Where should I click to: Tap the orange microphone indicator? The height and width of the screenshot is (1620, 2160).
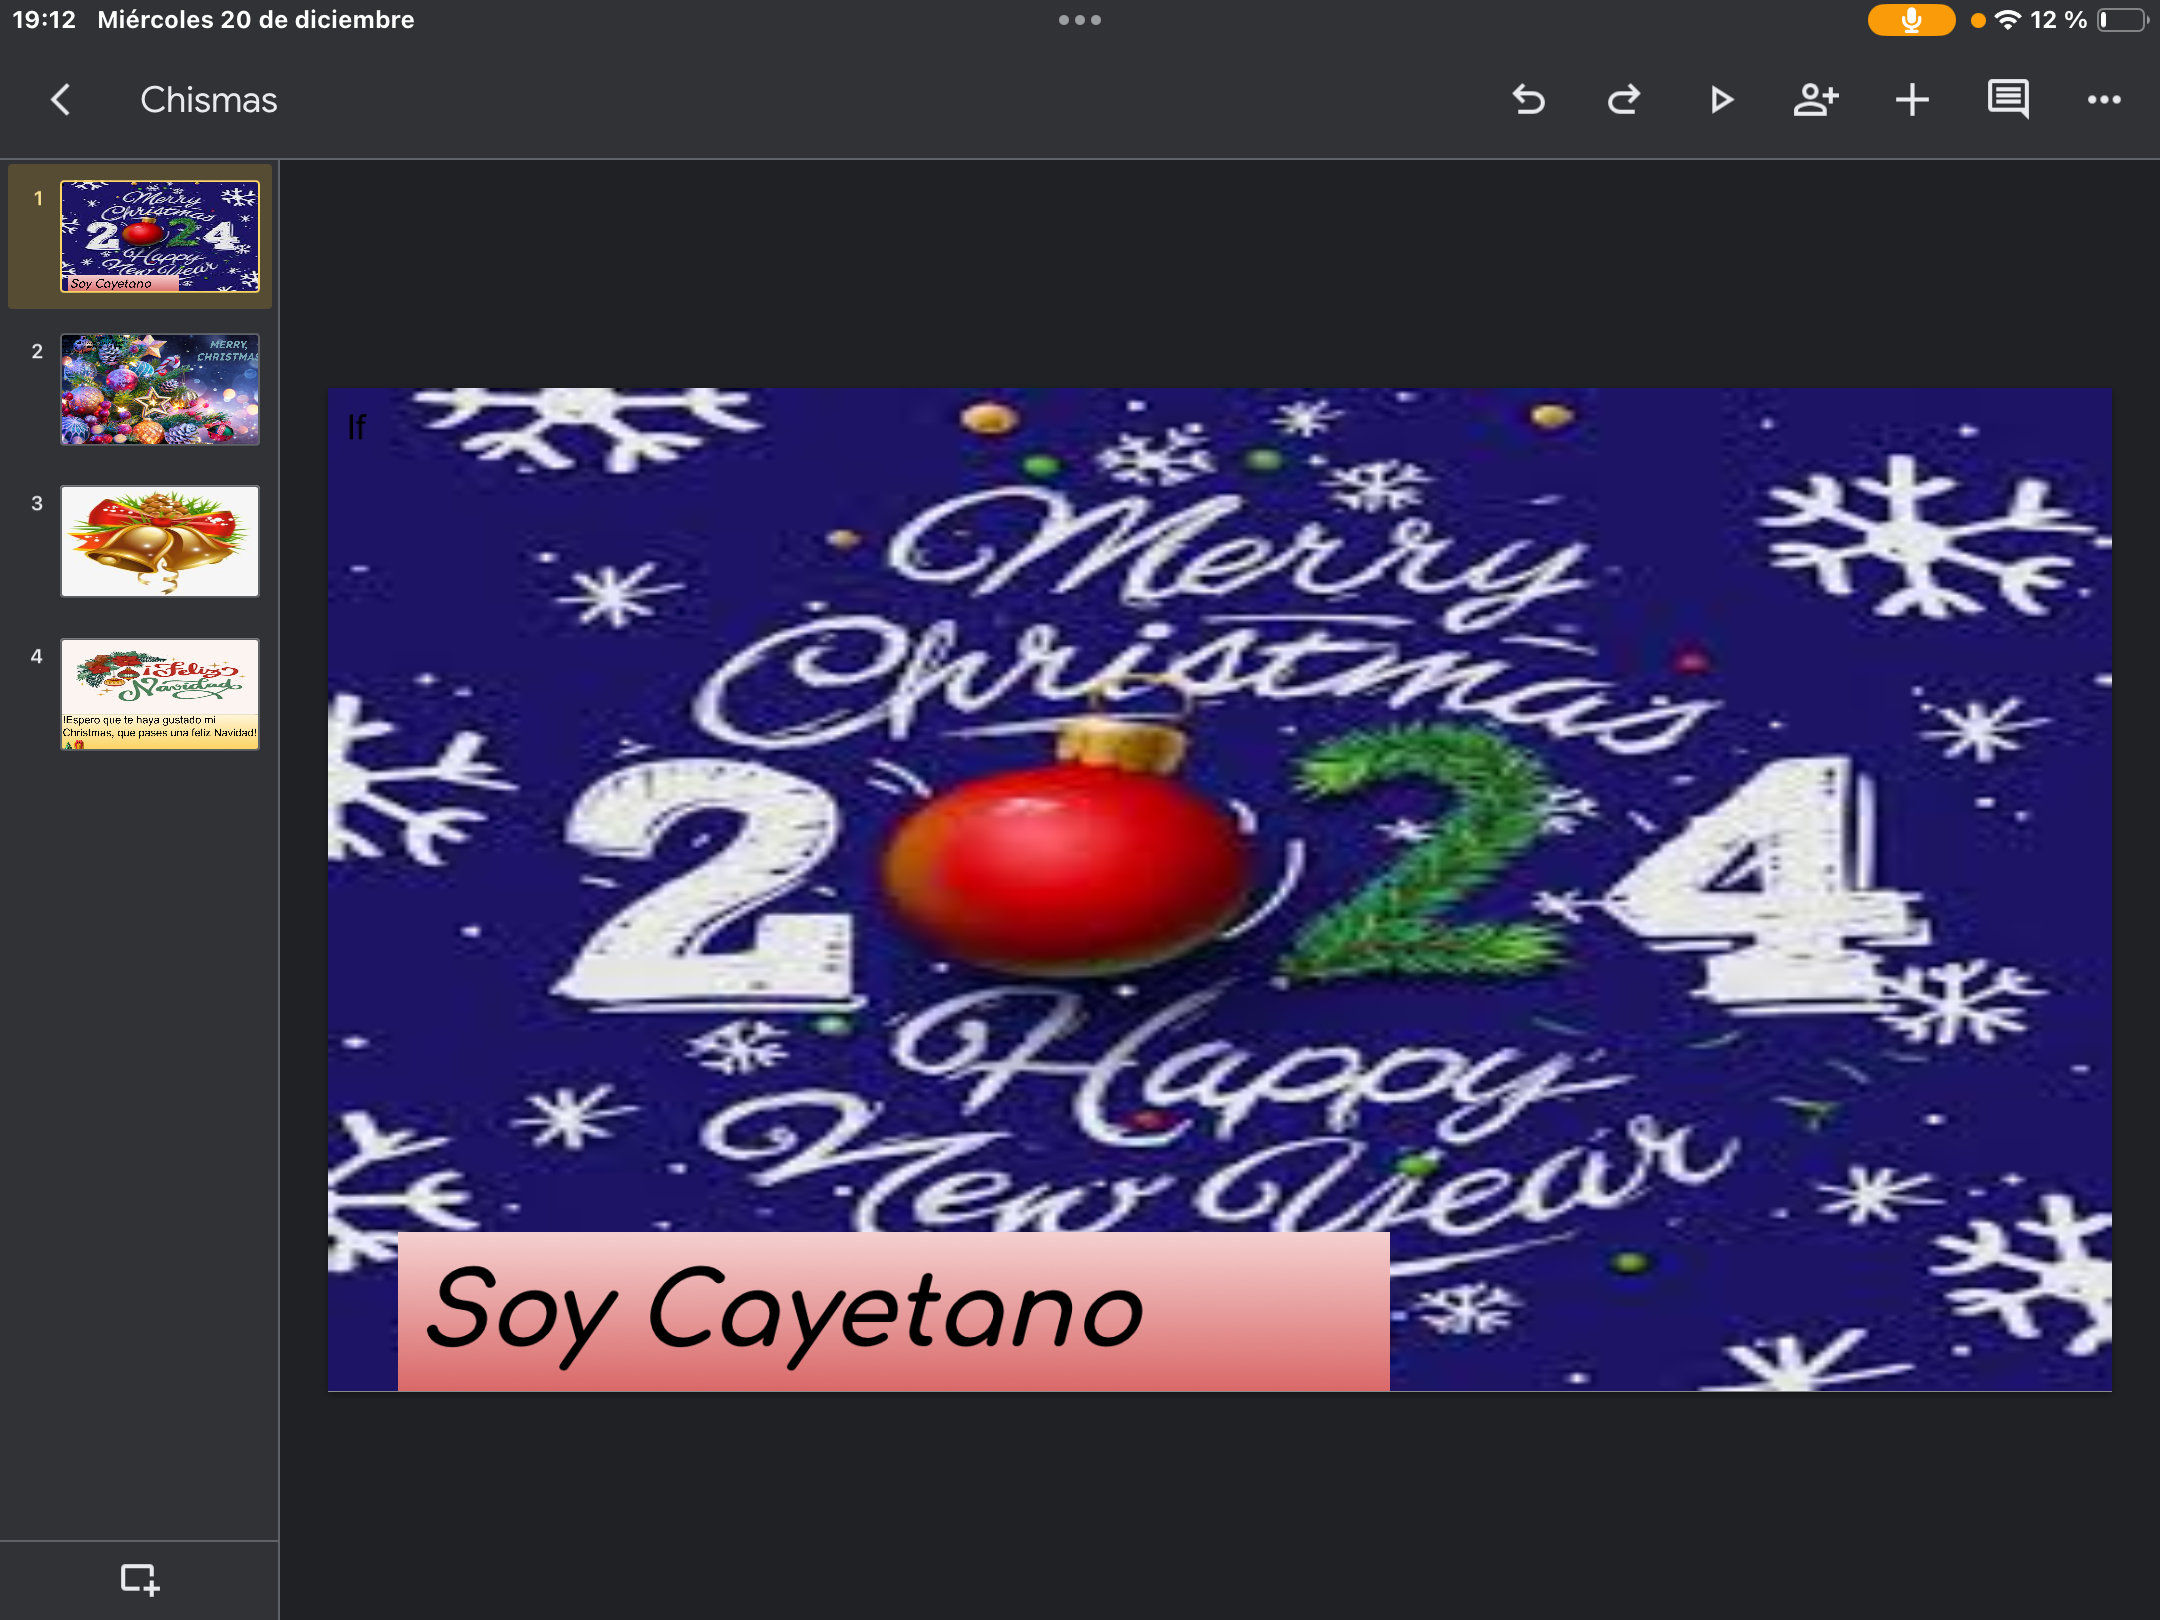click(x=1910, y=20)
